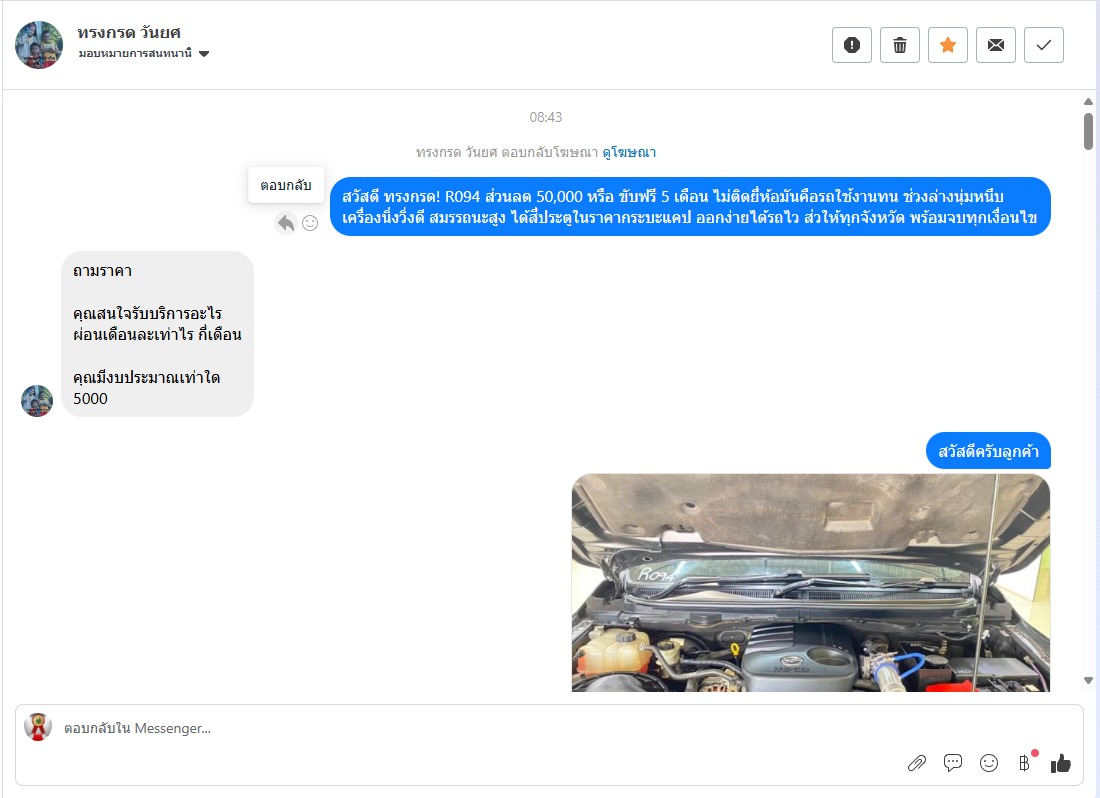The width and height of the screenshot is (1100, 798).
Task: Mark conversation done with checkmark button
Action: [1044, 45]
